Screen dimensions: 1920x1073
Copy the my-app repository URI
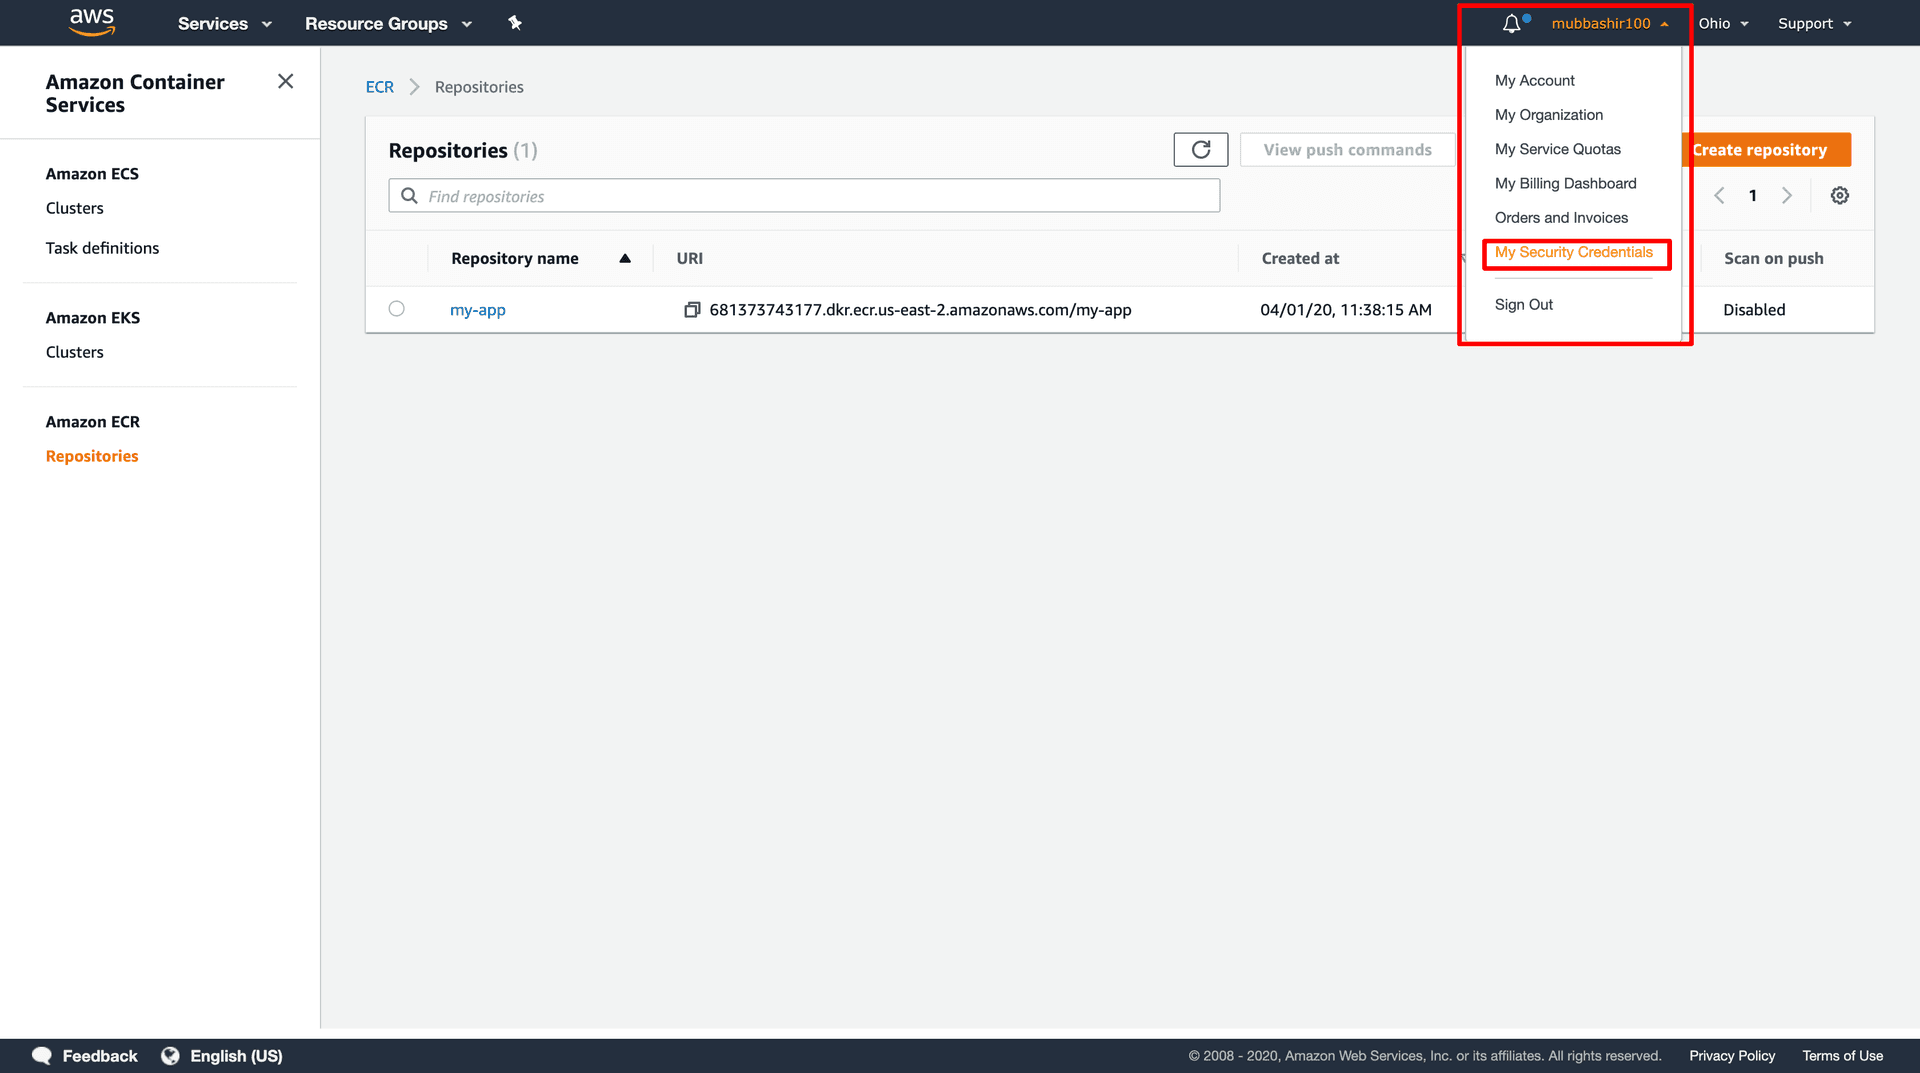tap(692, 310)
